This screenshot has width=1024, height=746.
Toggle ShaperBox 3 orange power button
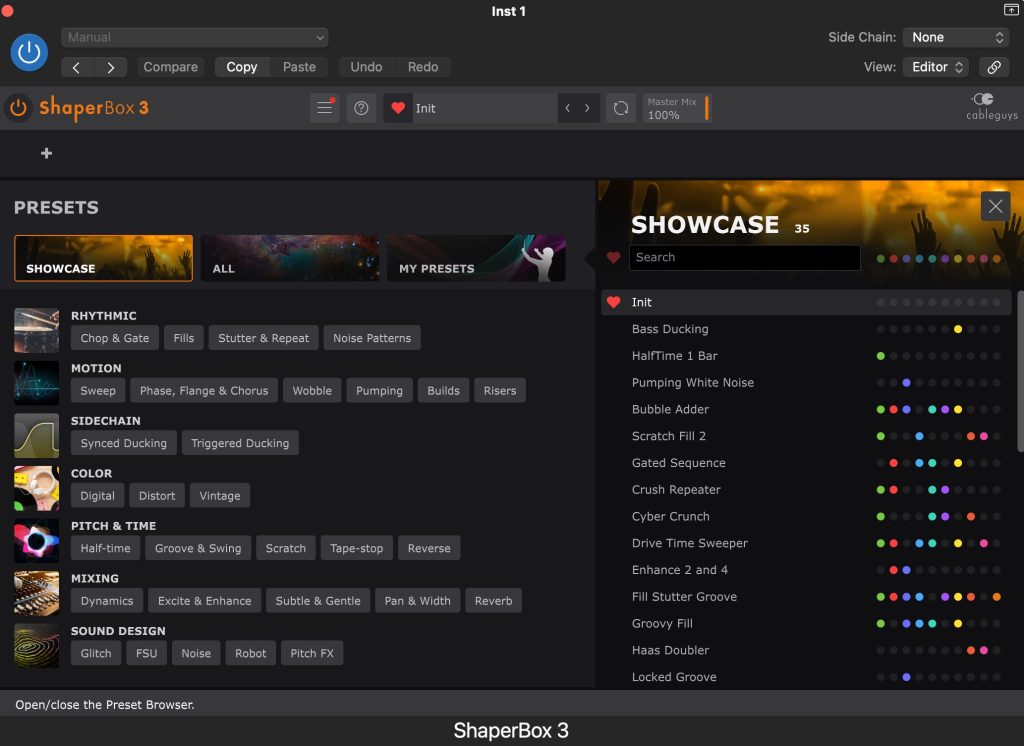coord(18,108)
